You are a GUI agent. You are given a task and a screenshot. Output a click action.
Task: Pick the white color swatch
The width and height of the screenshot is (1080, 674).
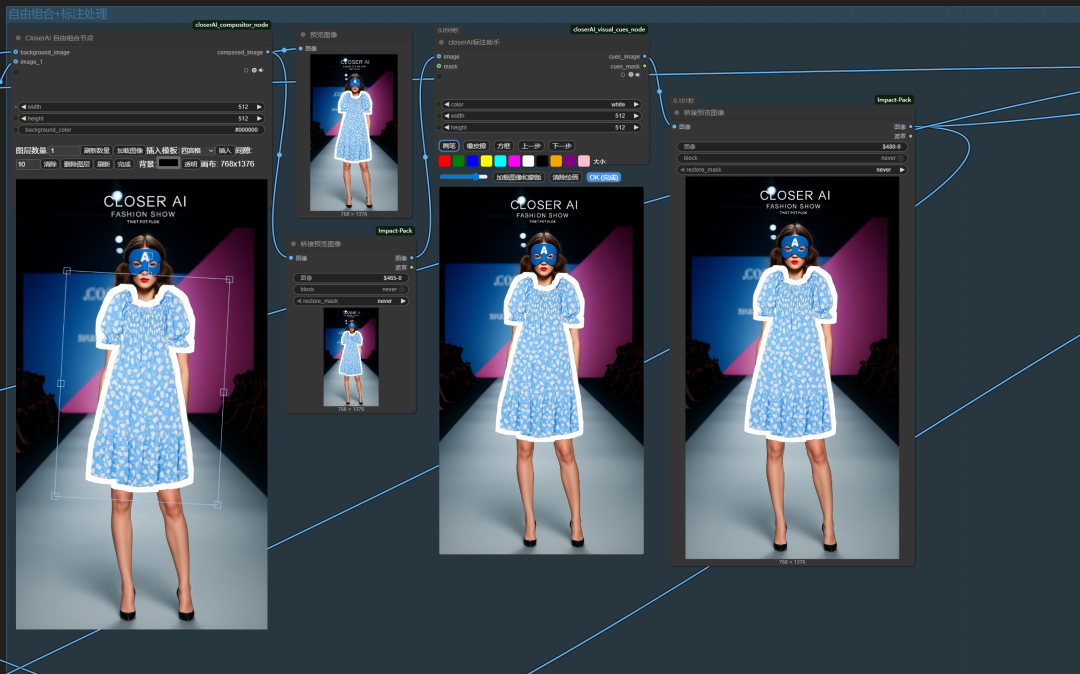click(528, 161)
